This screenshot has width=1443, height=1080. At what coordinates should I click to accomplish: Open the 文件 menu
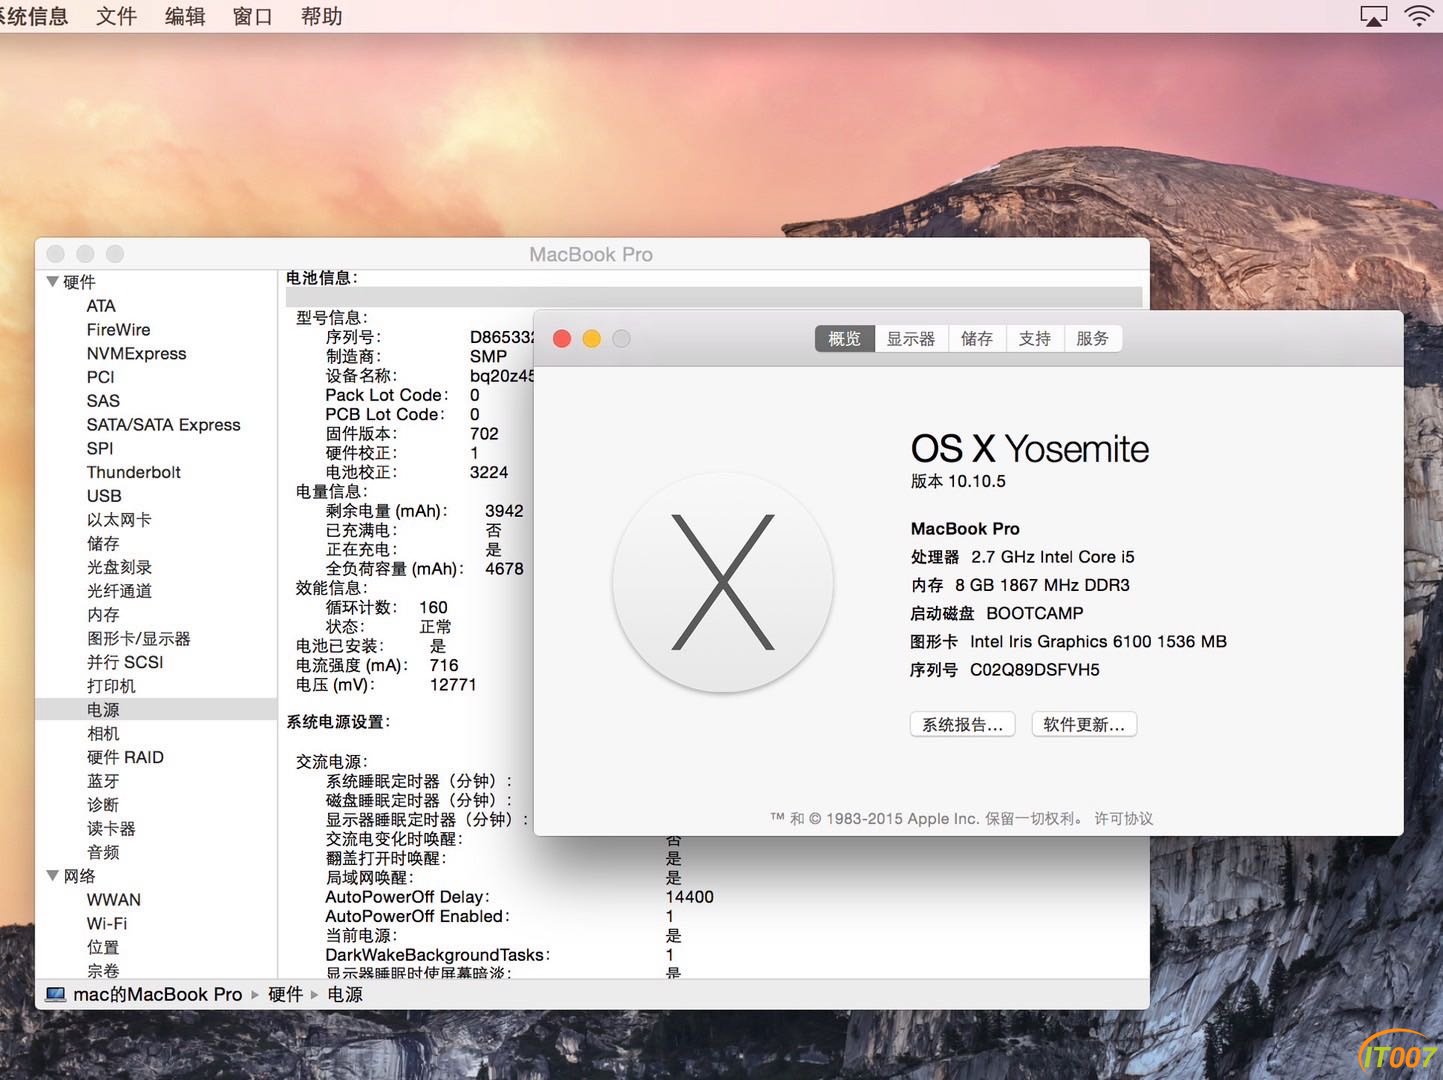tap(116, 16)
